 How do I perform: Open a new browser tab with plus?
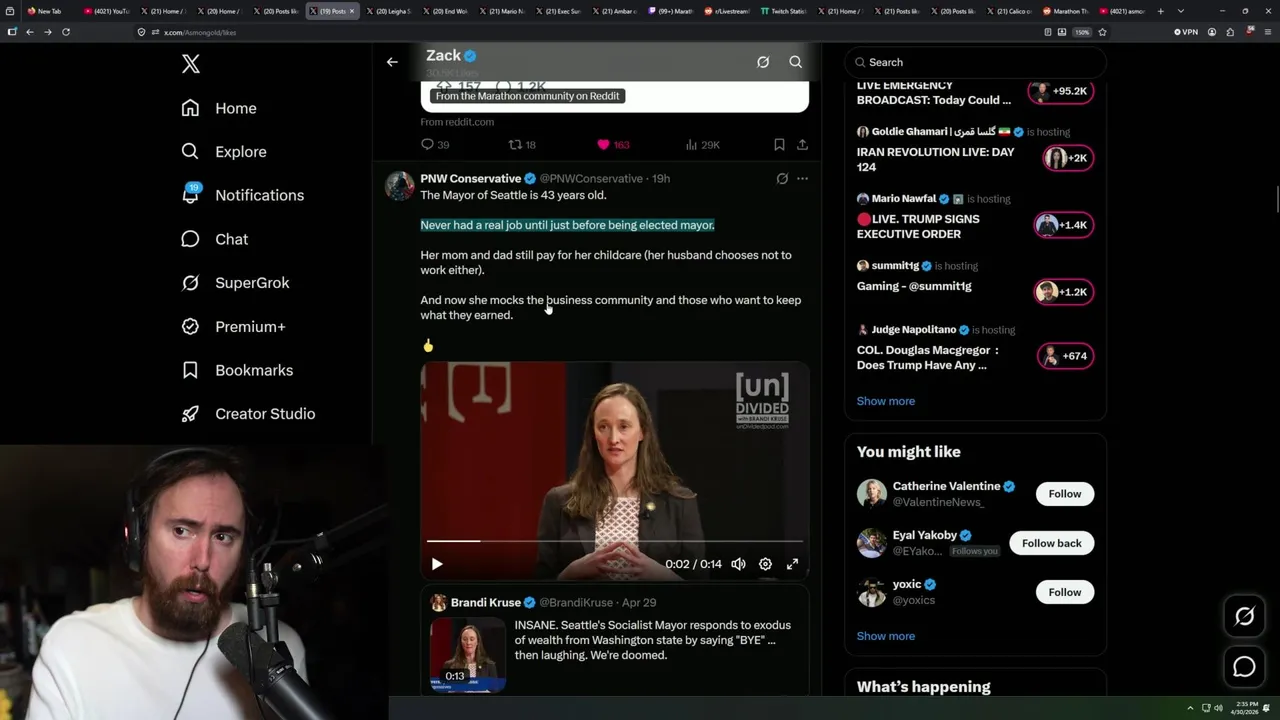coord(1161,11)
